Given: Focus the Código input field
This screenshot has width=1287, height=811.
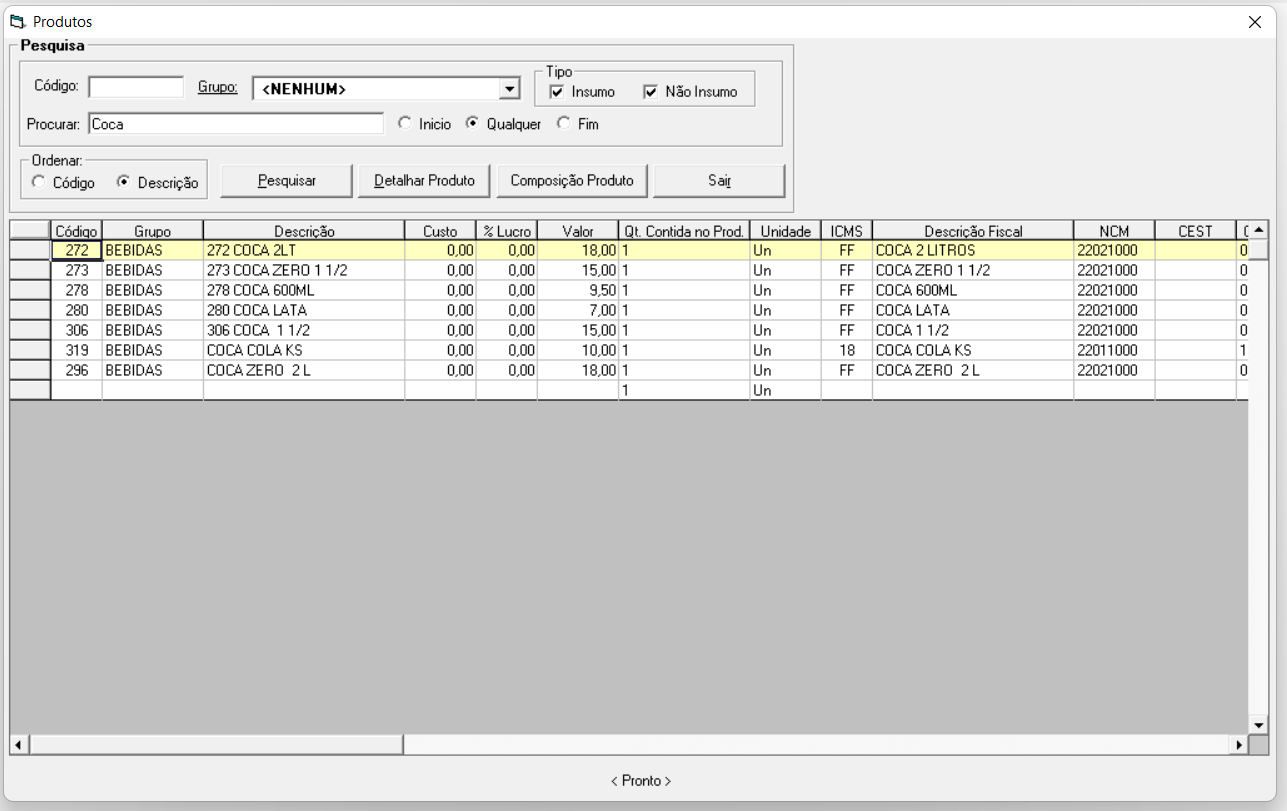Looking at the screenshot, I should (x=136, y=87).
